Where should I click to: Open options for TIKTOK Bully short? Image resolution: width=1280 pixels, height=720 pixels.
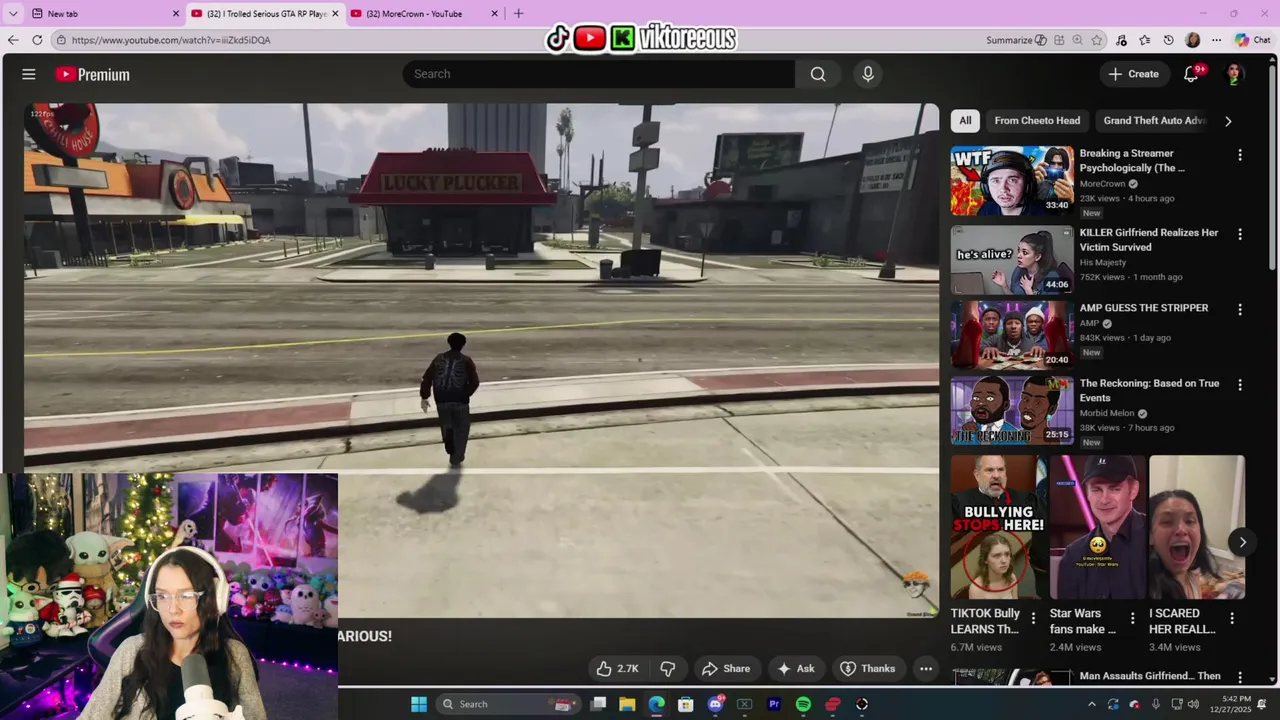pos(1034,618)
